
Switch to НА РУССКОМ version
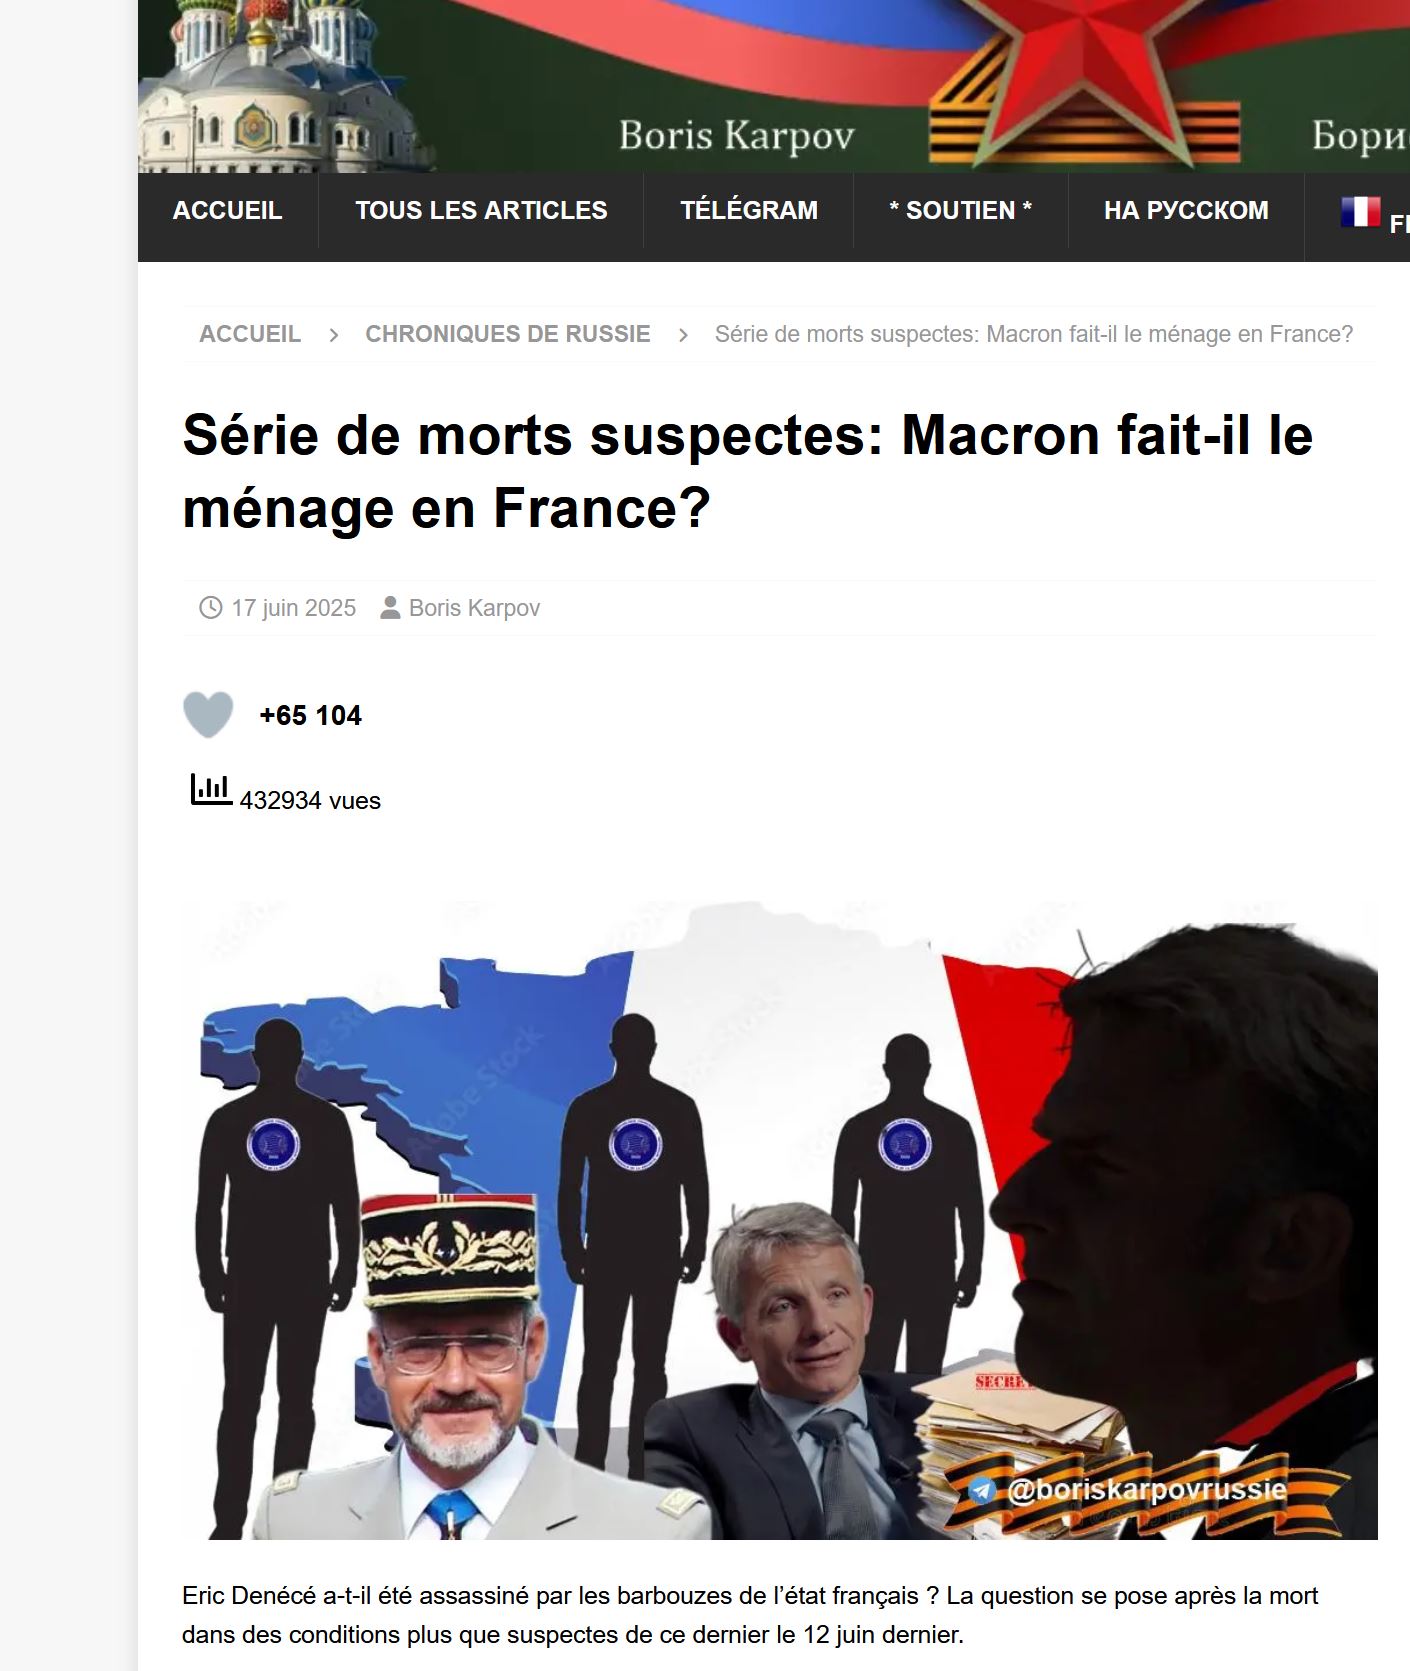click(x=1186, y=210)
